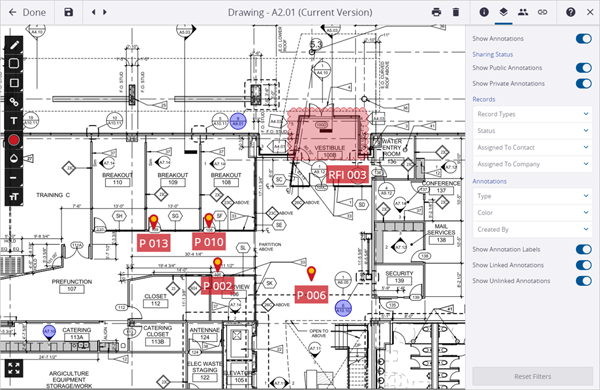
Task: Expand the Assigned To Company dropdown
Action: [x=532, y=164]
